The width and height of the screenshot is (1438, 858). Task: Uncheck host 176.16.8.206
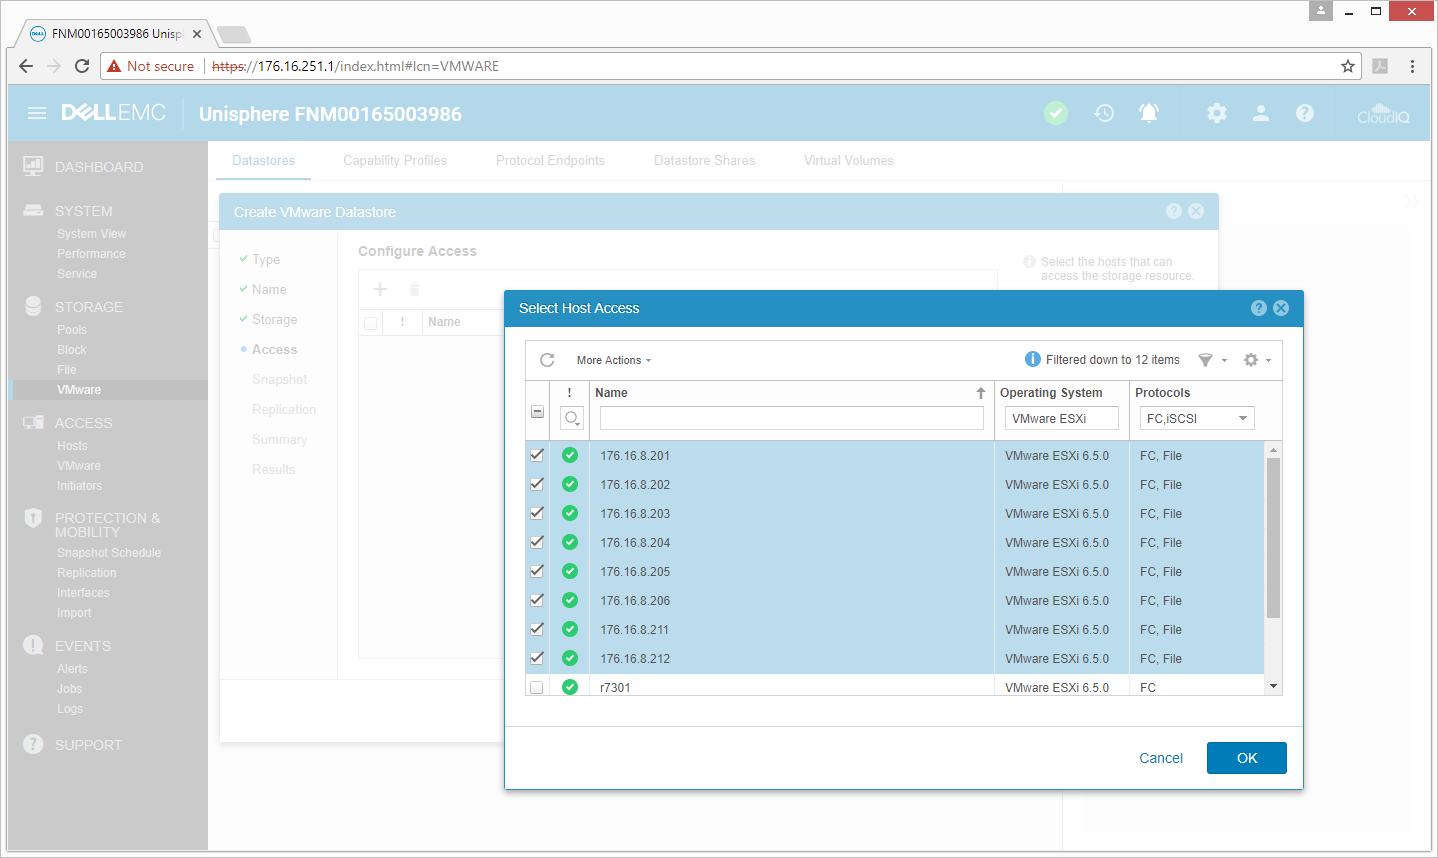(x=537, y=600)
